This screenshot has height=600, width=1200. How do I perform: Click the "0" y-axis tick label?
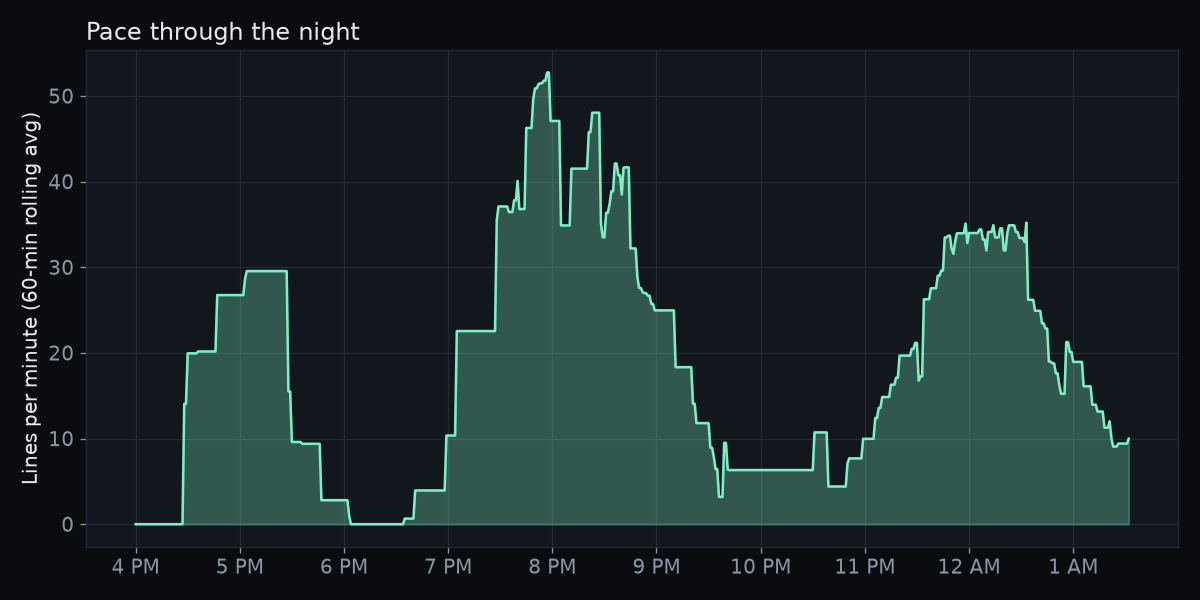coord(68,525)
